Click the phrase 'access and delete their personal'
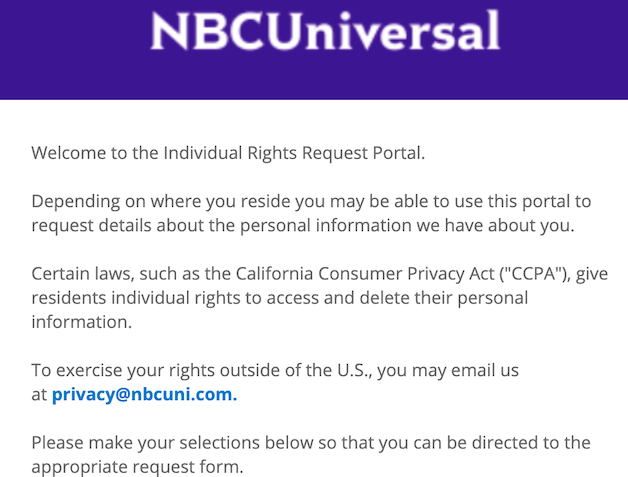This screenshot has height=477, width=628. pos(397,298)
